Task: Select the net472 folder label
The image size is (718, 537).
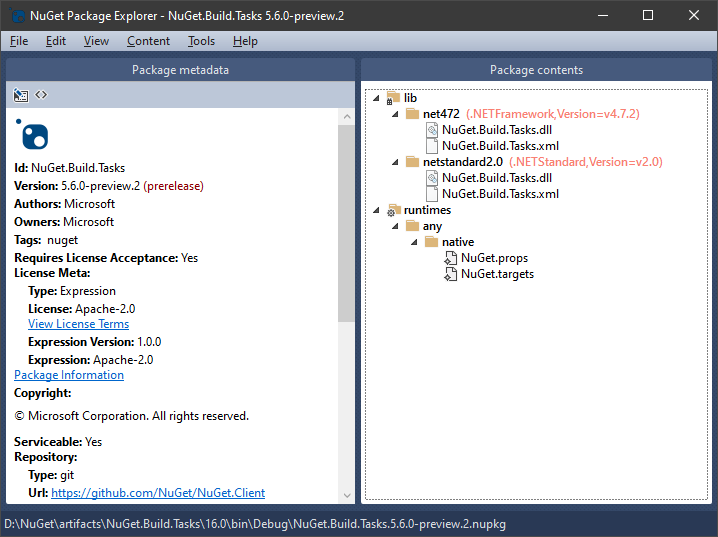Action: 441,114
